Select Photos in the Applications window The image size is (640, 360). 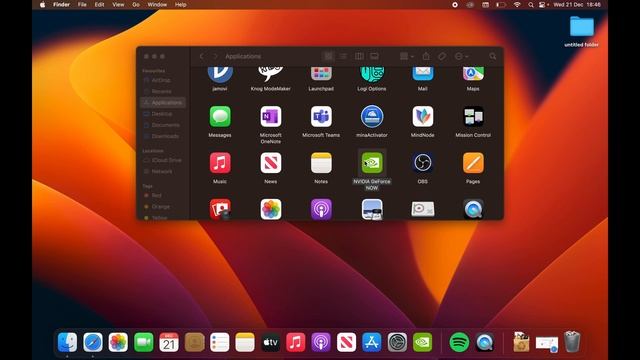click(x=271, y=209)
